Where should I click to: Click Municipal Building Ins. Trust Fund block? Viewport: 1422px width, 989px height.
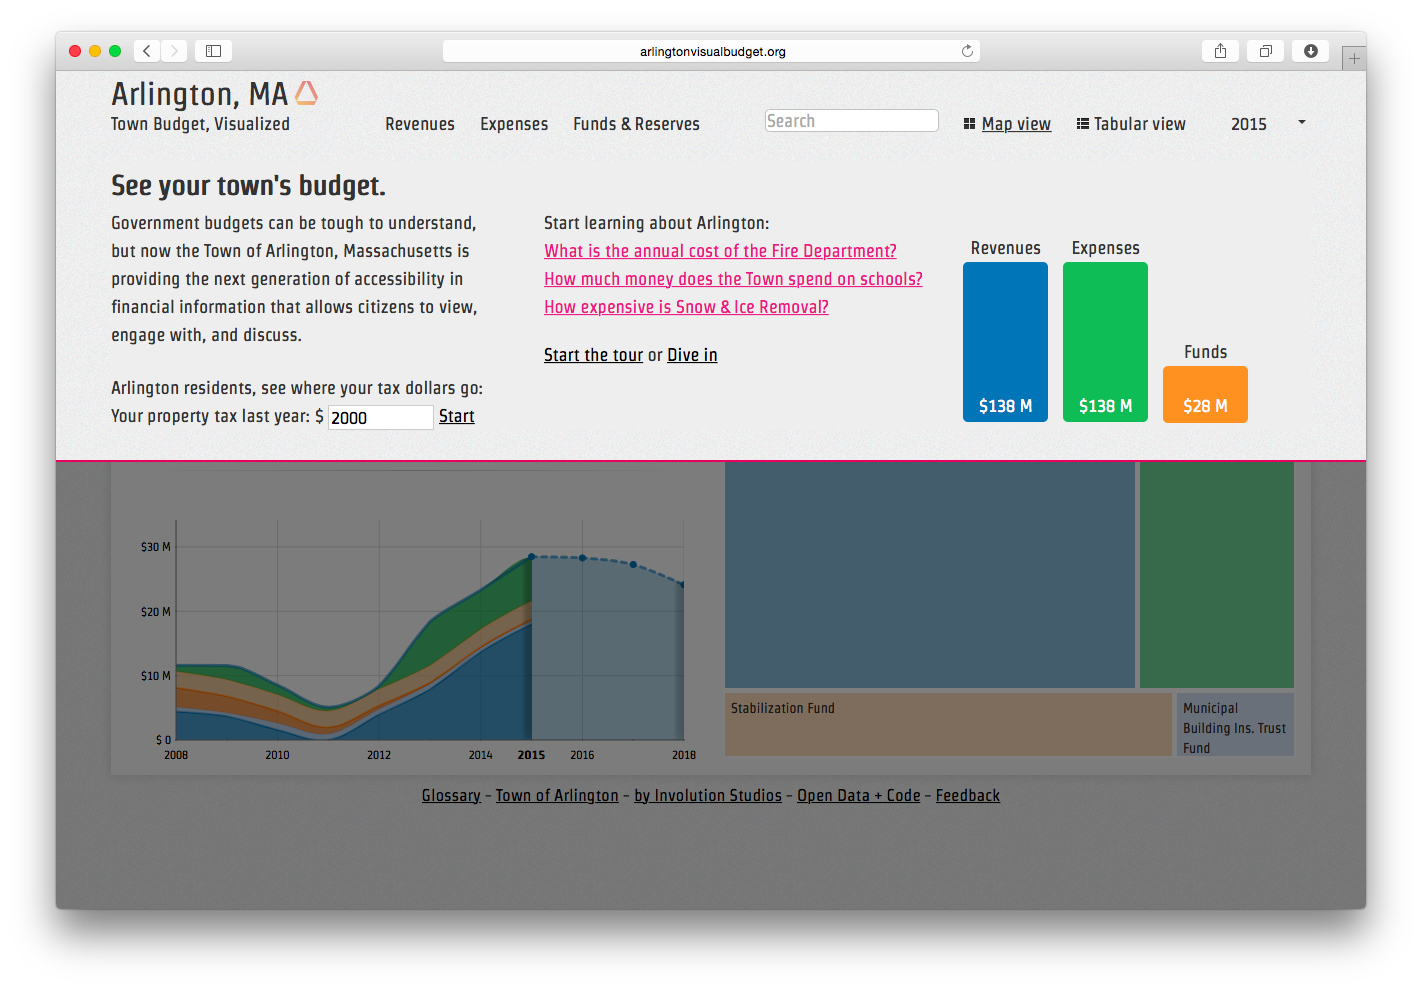coord(1235,724)
